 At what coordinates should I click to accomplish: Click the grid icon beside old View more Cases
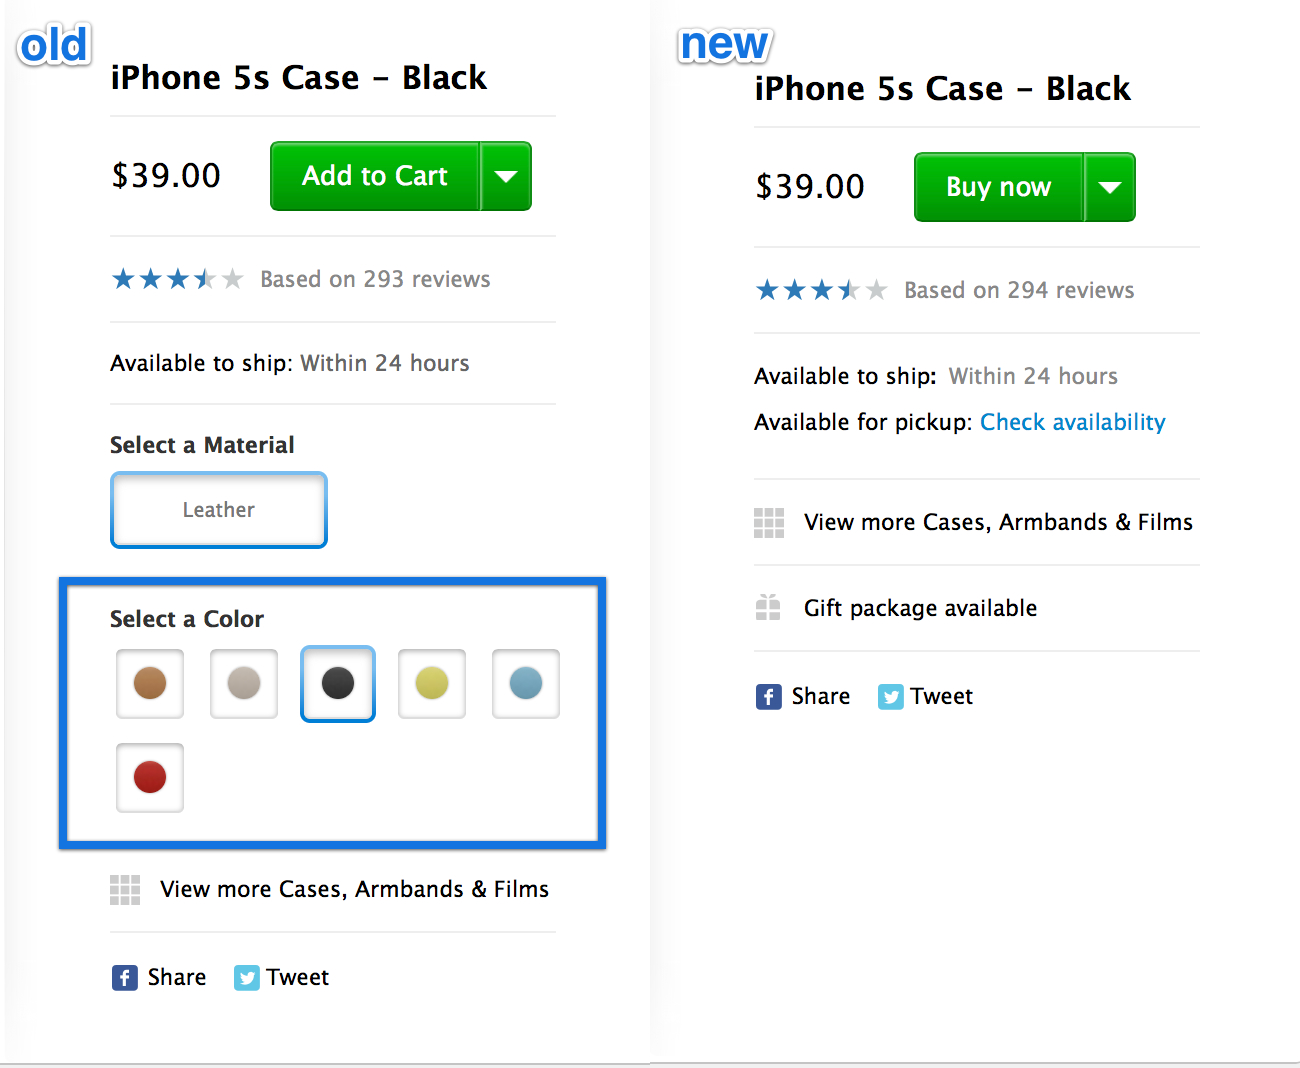tap(125, 890)
